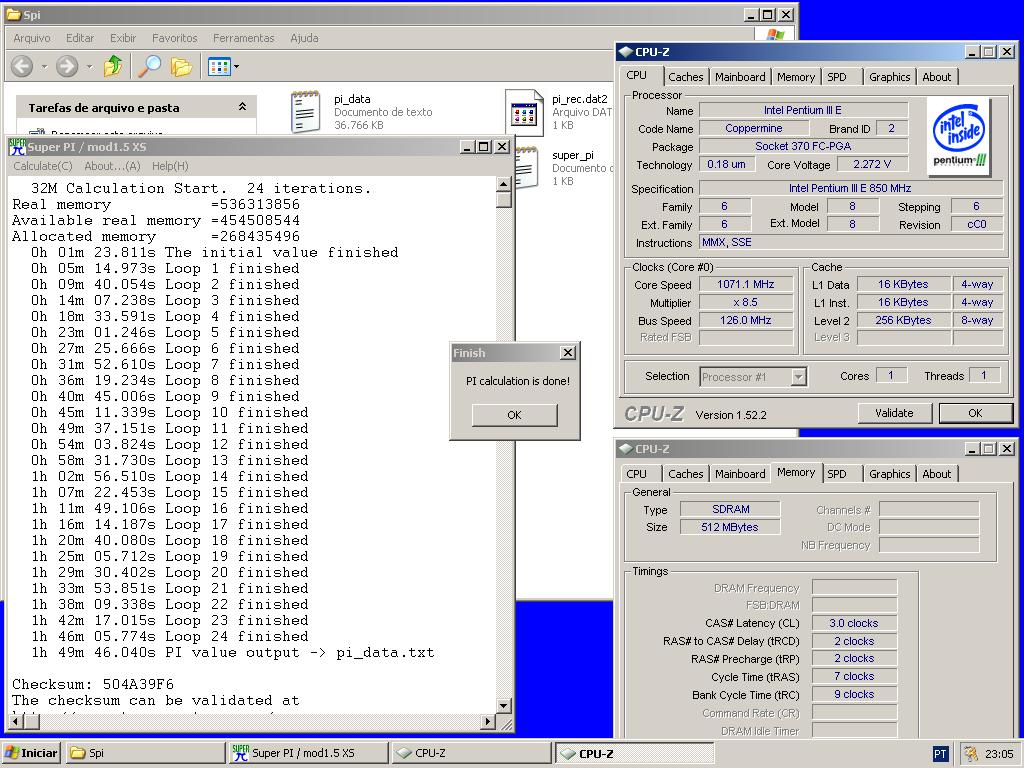Click the system tray icon near clock
The image size is (1024, 768).
[x=971, y=754]
